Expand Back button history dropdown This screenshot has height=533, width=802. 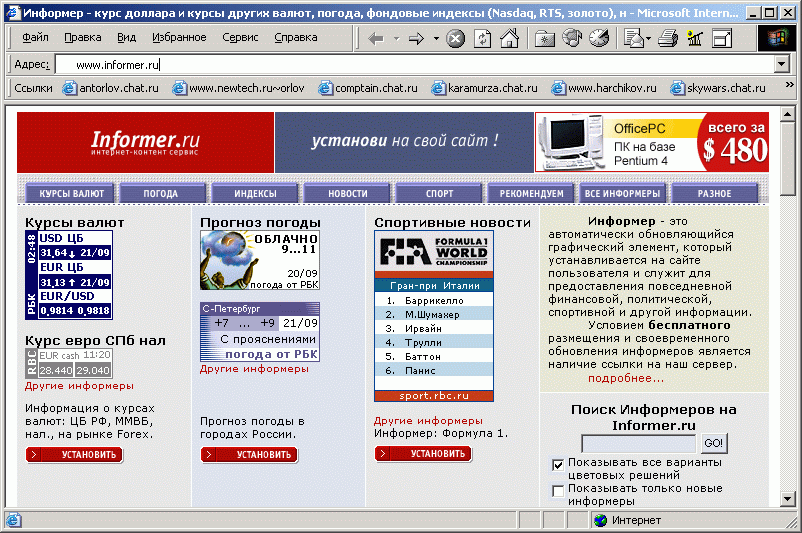[x=396, y=38]
